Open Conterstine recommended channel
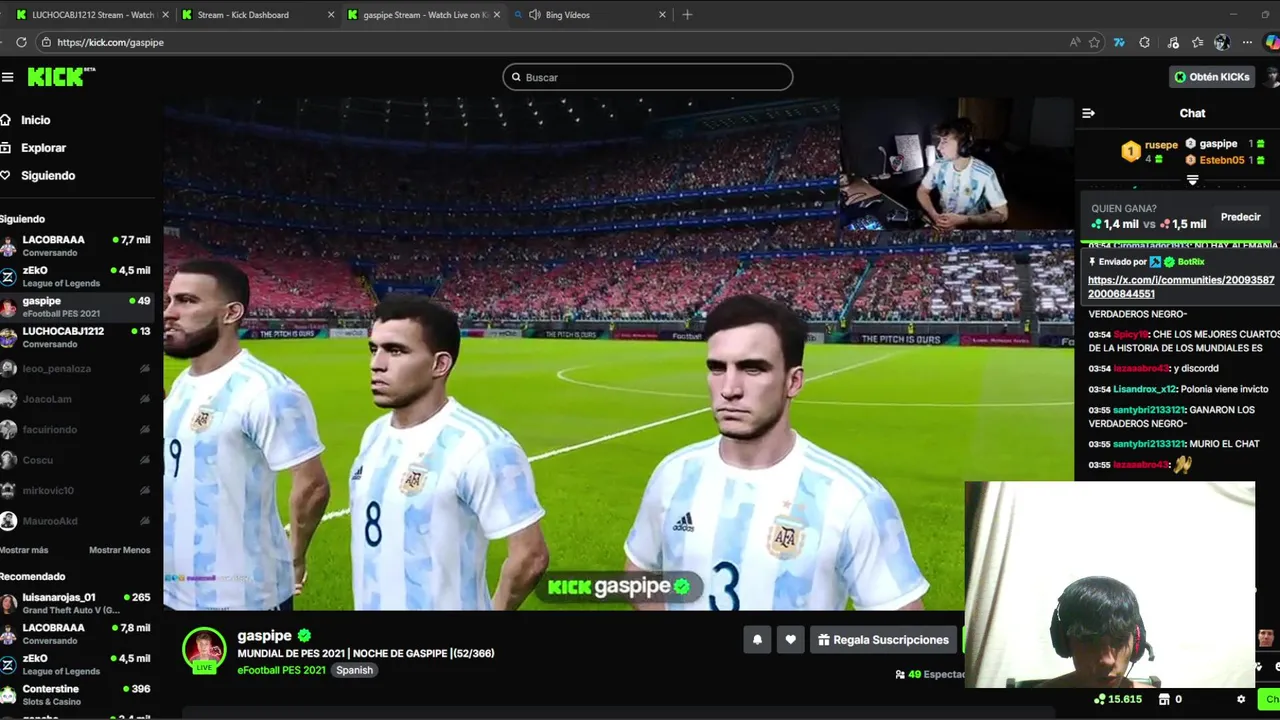1280x720 pixels. 77,695
